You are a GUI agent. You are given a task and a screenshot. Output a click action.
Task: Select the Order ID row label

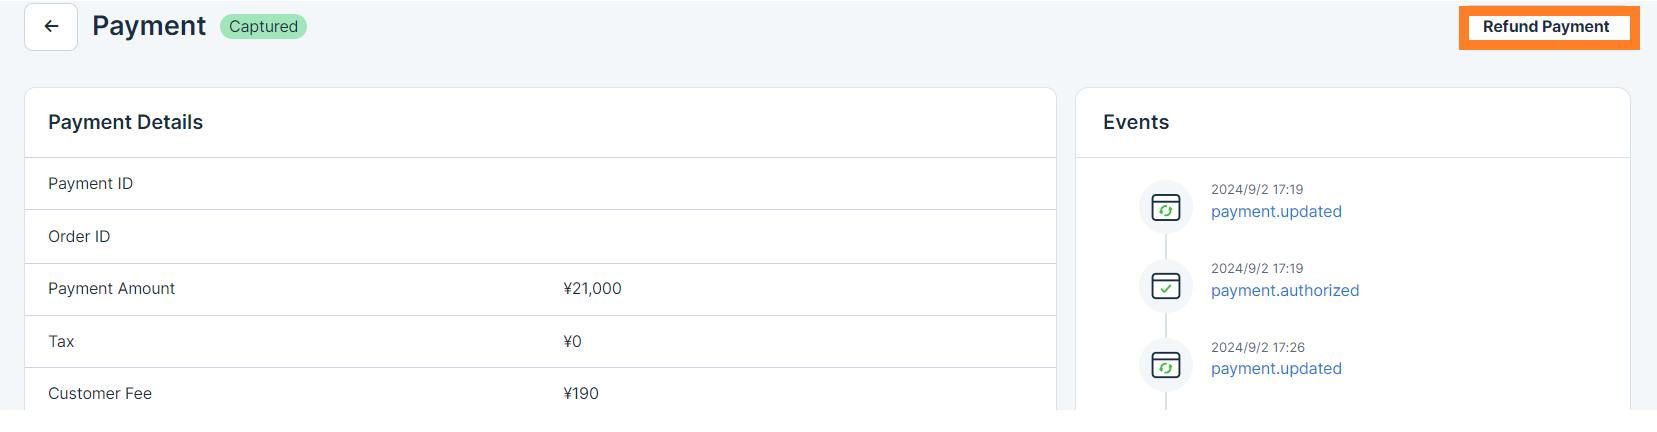point(79,237)
